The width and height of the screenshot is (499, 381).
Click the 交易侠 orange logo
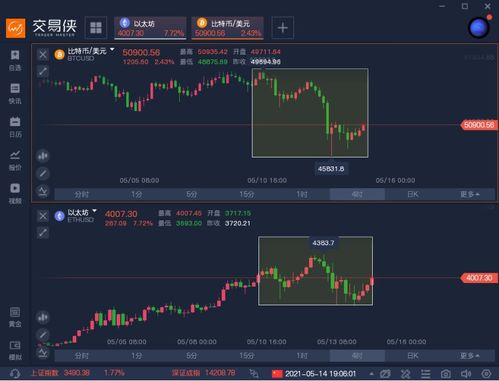(15, 28)
